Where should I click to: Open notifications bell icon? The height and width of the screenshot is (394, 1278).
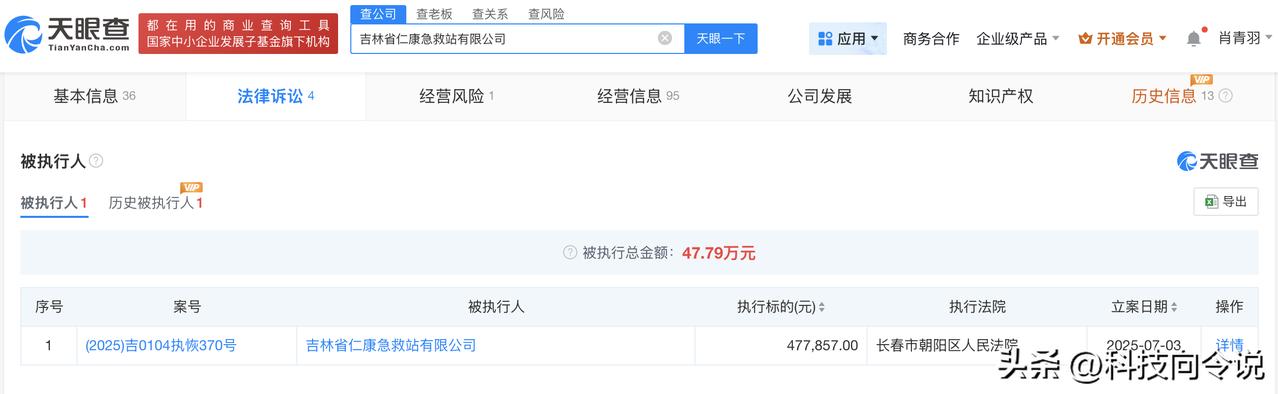tap(1193, 38)
